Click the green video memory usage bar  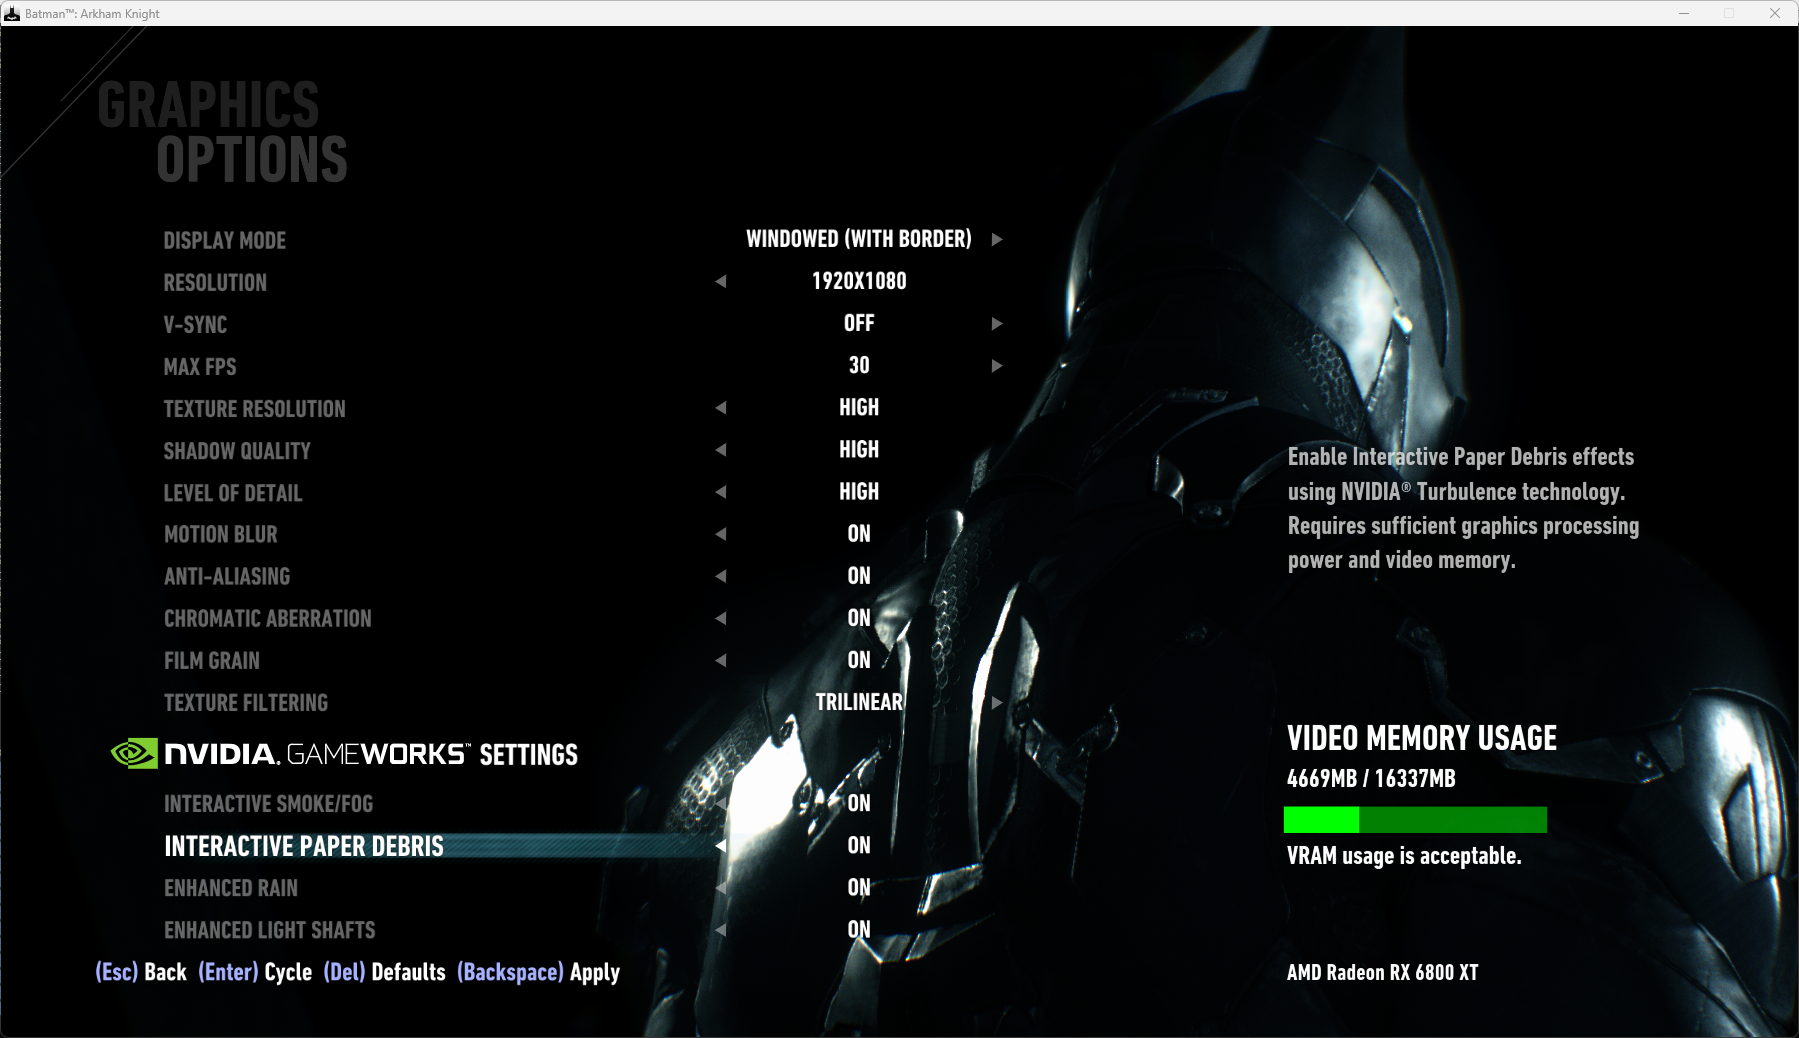1415,820
